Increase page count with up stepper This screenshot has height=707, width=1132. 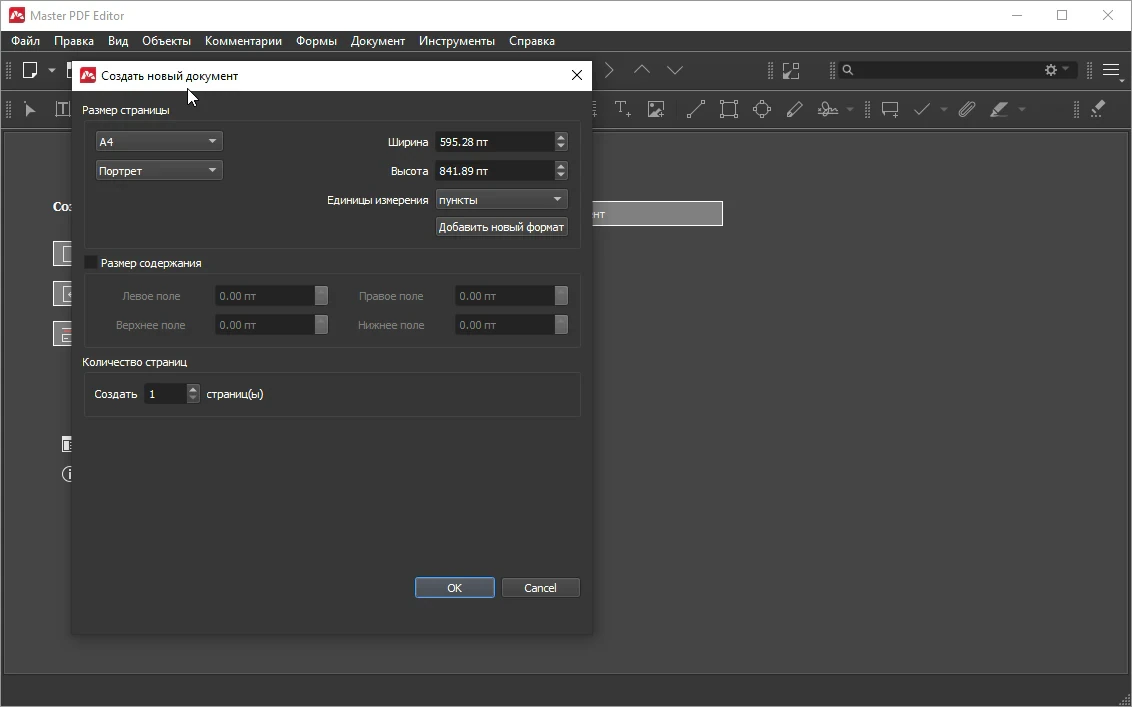193,389
